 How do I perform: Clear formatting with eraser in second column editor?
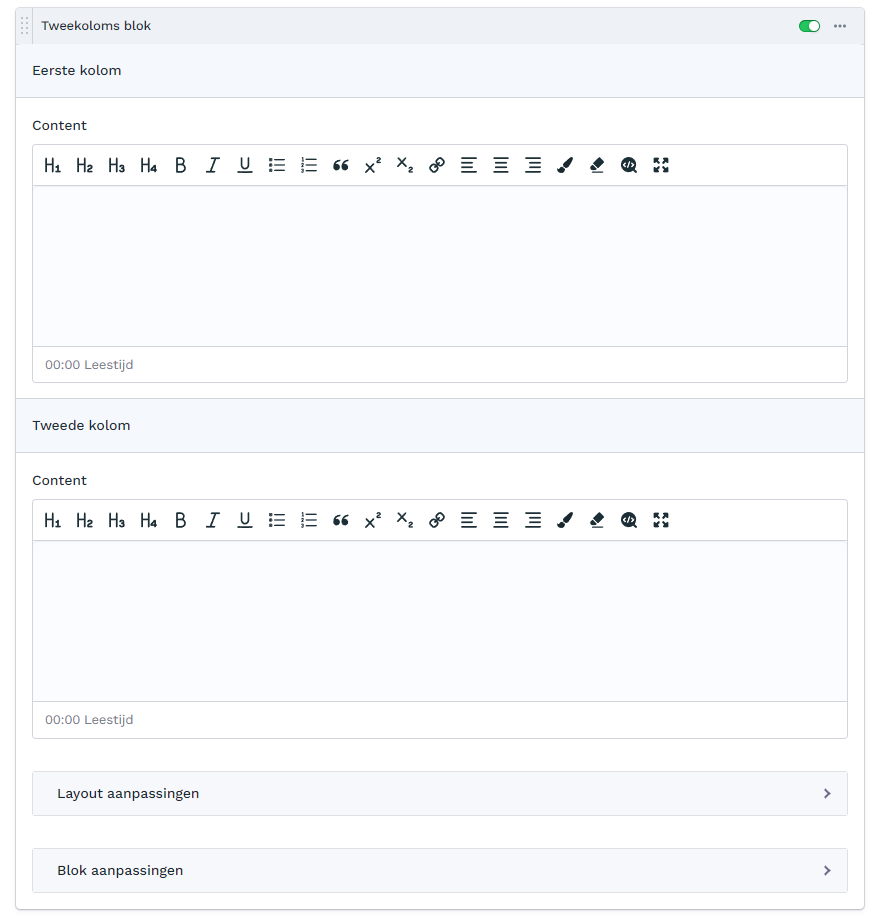coord(597,521)
